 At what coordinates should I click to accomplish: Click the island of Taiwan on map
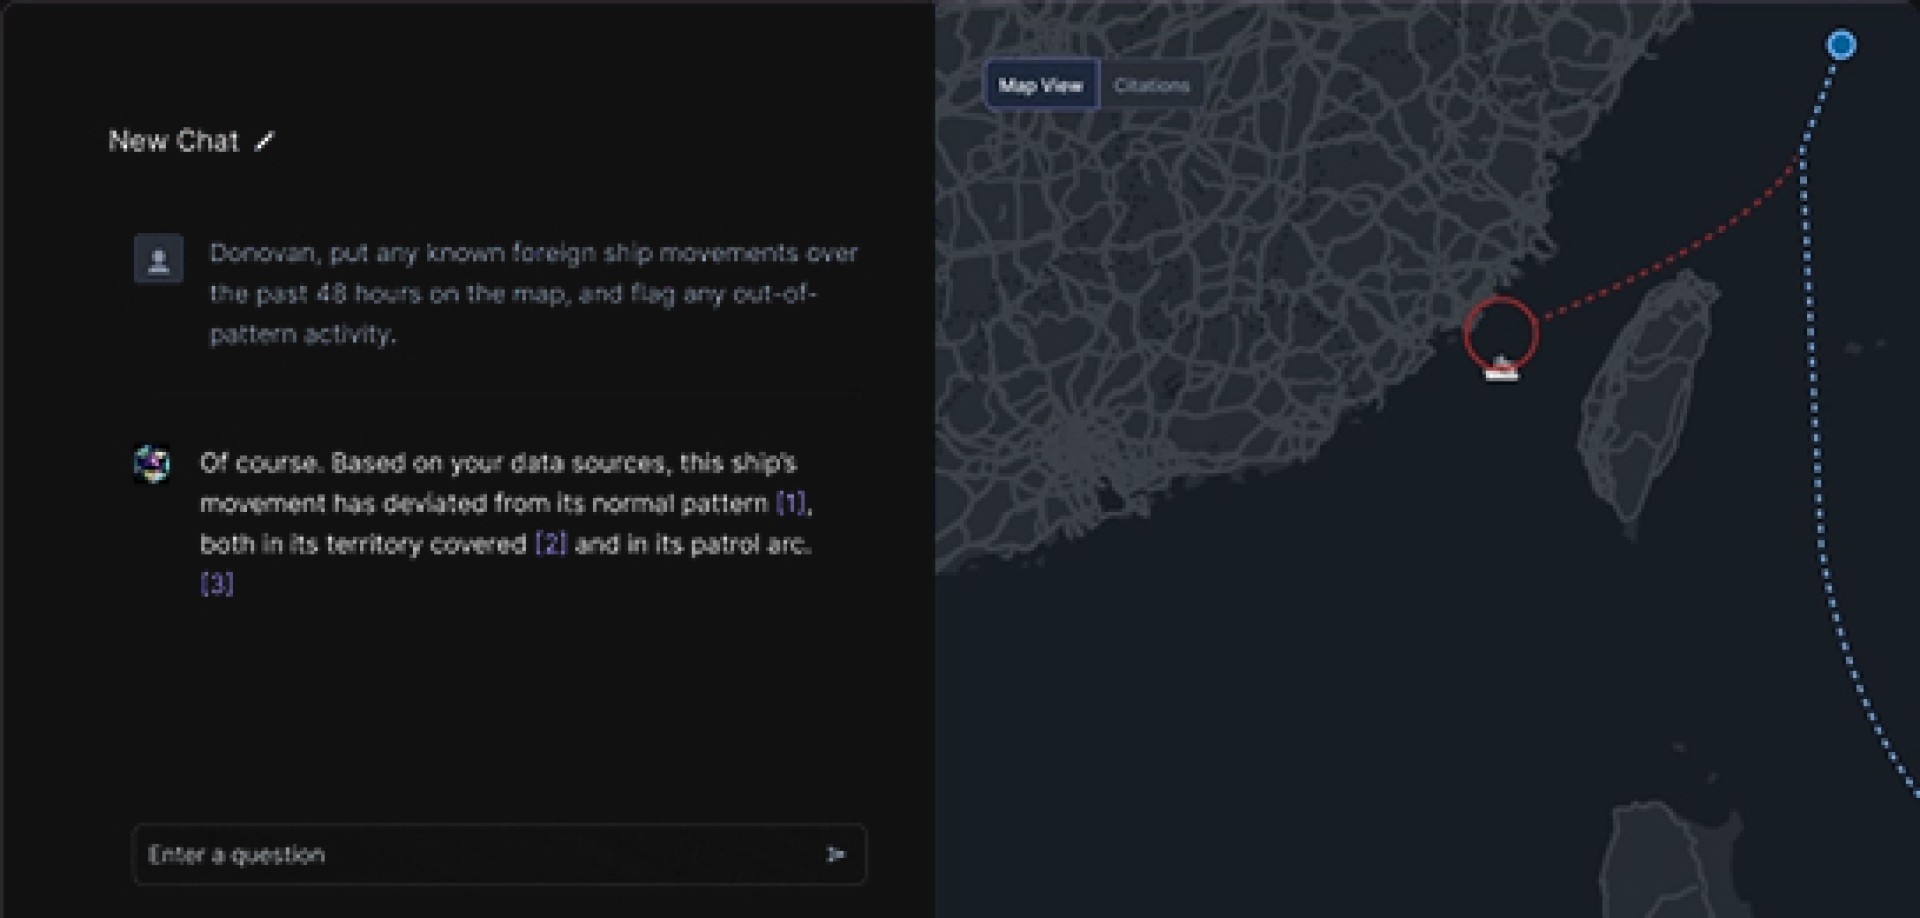(1640, 400)
